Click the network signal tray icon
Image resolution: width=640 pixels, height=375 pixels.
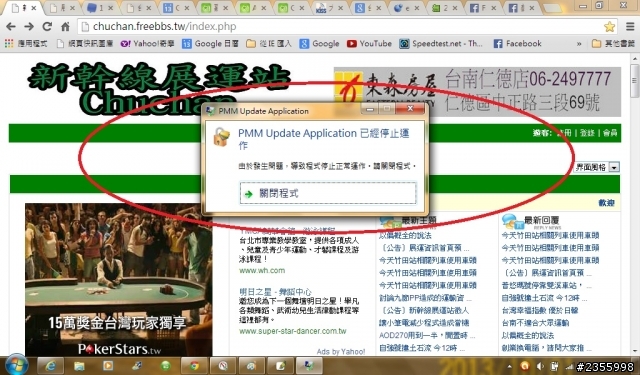click(568, 366)
